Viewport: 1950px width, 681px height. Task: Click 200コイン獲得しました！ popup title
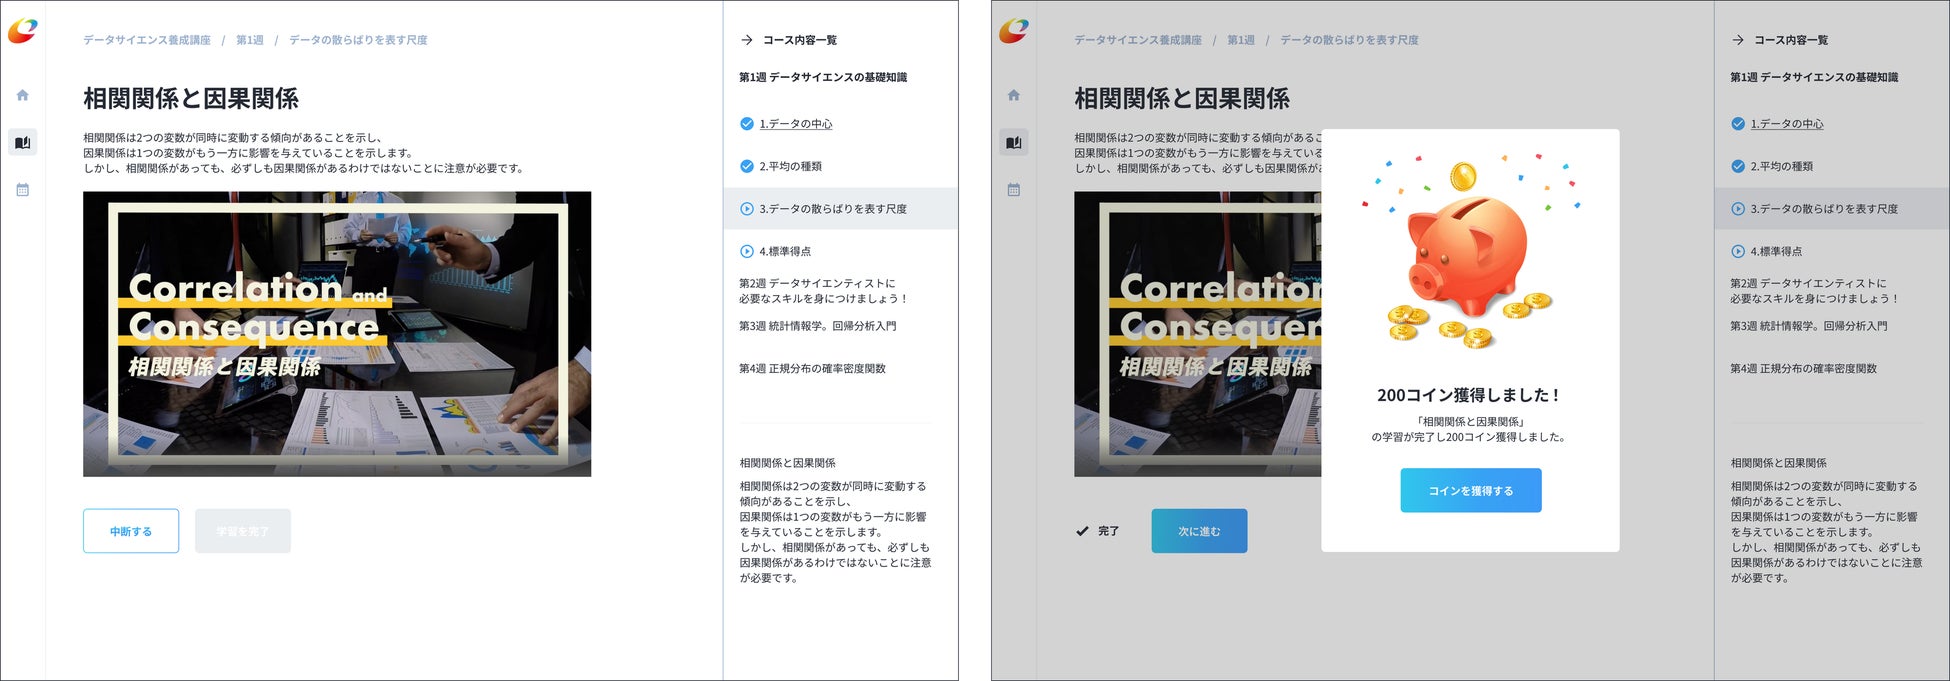click(1469, 395)
